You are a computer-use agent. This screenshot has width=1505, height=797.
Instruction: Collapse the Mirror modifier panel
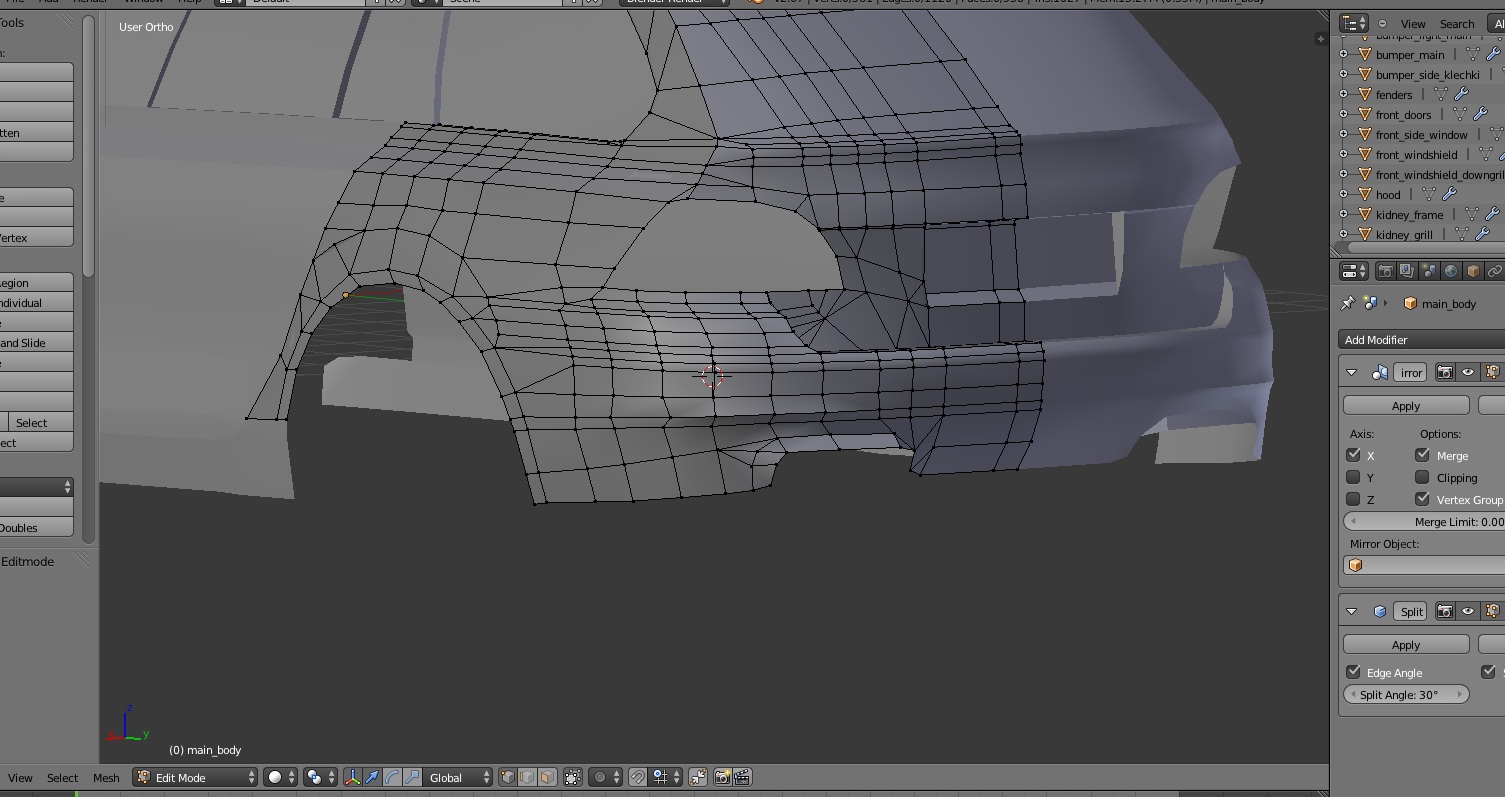coord(1351,372)
